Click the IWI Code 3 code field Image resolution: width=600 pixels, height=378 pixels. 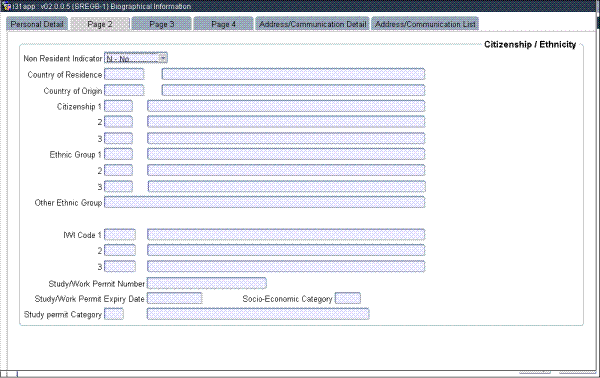pos(120,266)
